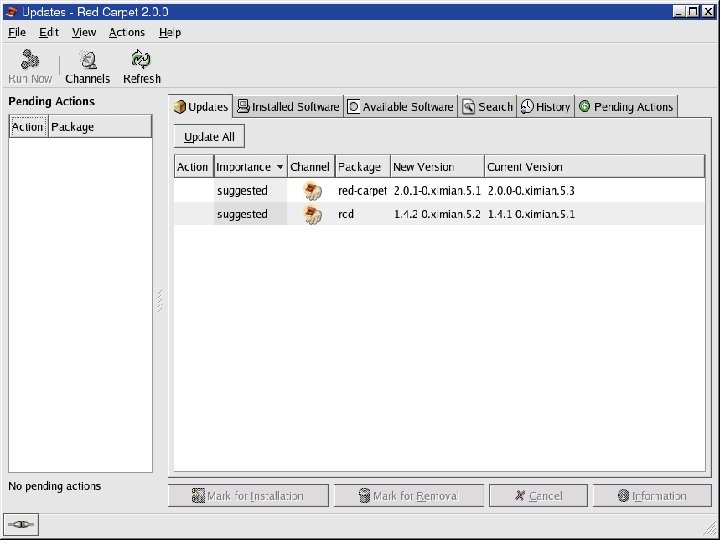Switch to the Search tab
Image resolution: width=720 pixels, height=540 pixels.
click(487, 107)
